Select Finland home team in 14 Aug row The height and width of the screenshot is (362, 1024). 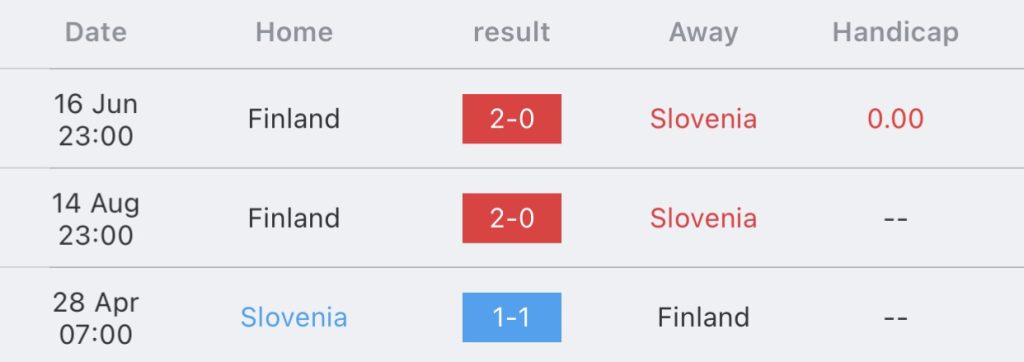click(x=294, y=218)
